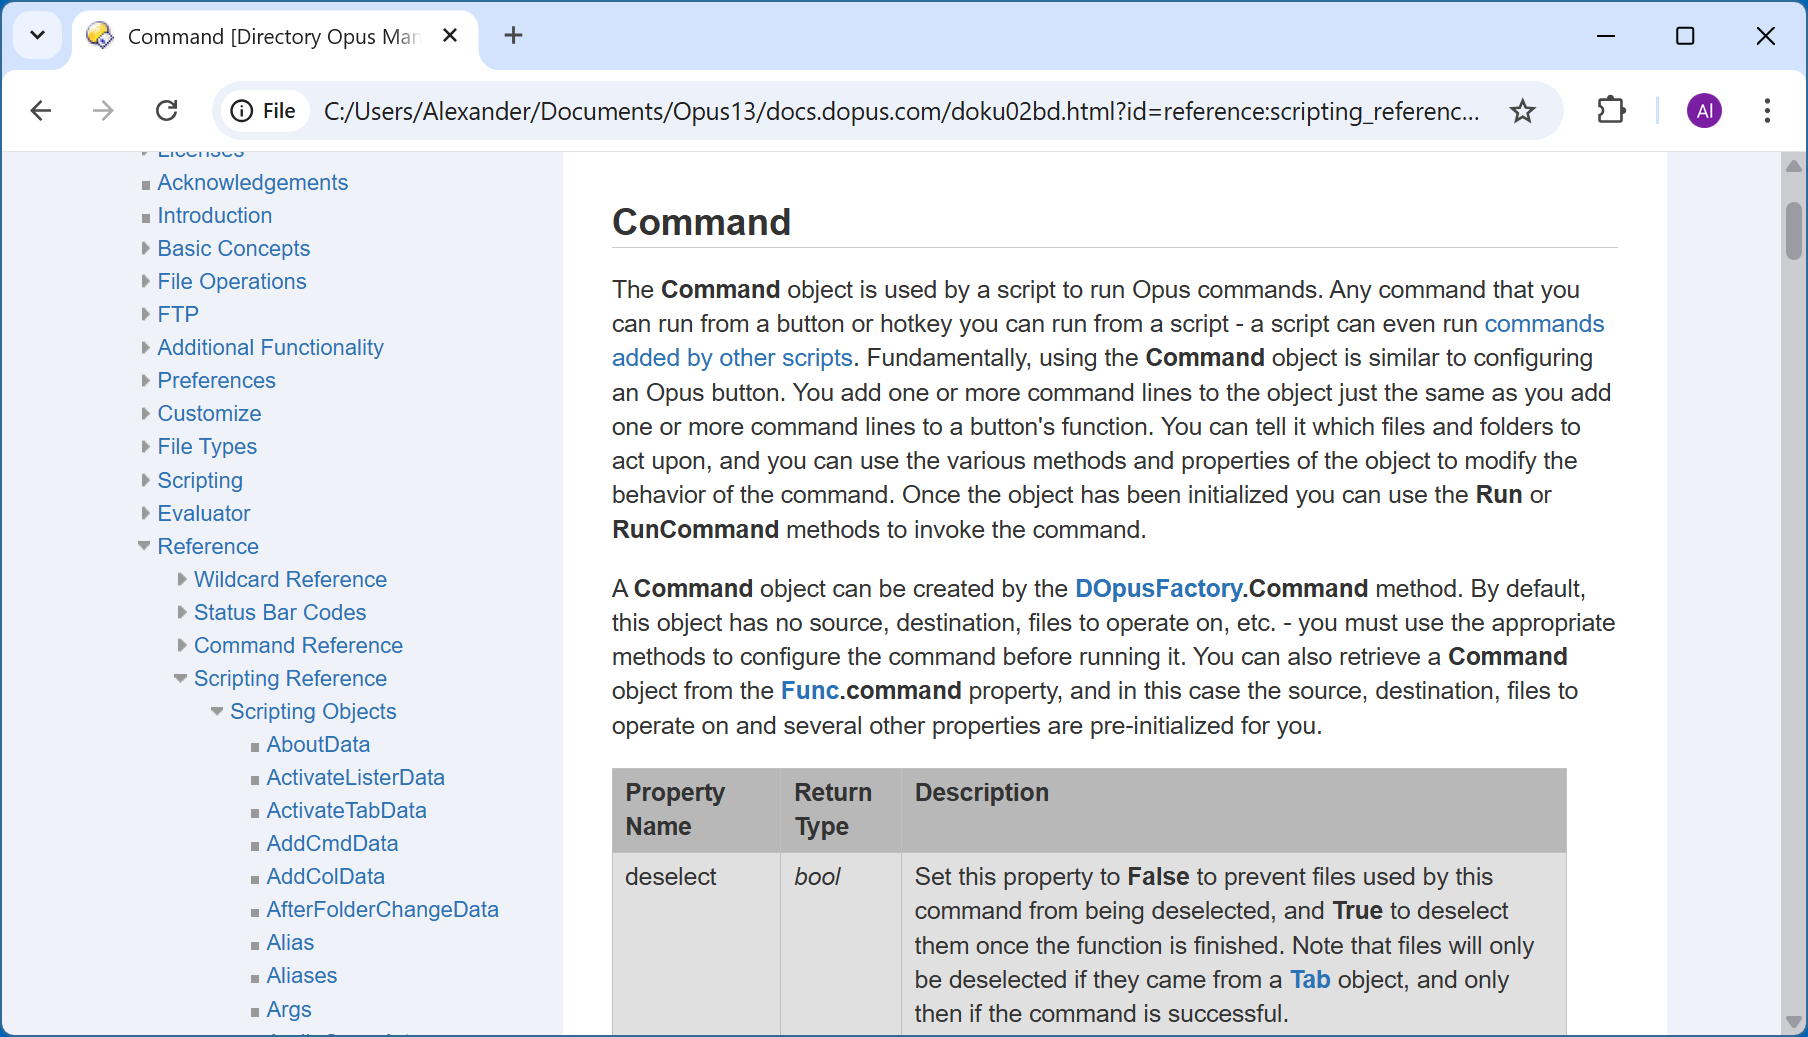Open the tab search dropdown
Viewport: 1808px width, 1037px height.
[x=37, y=36]
